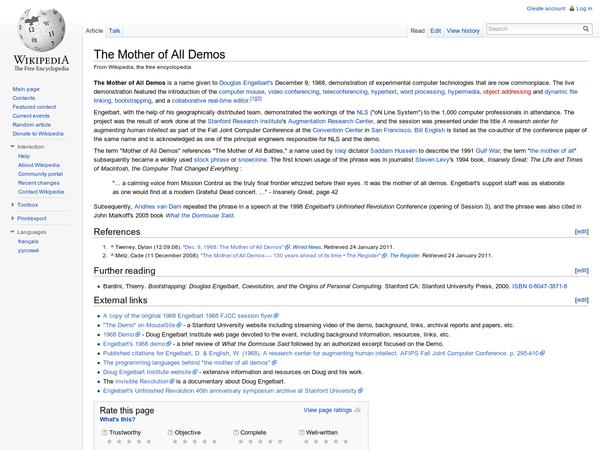Open the Doug Engelbart Institute website link
This screenshot has height=450, width=600.
147,372
